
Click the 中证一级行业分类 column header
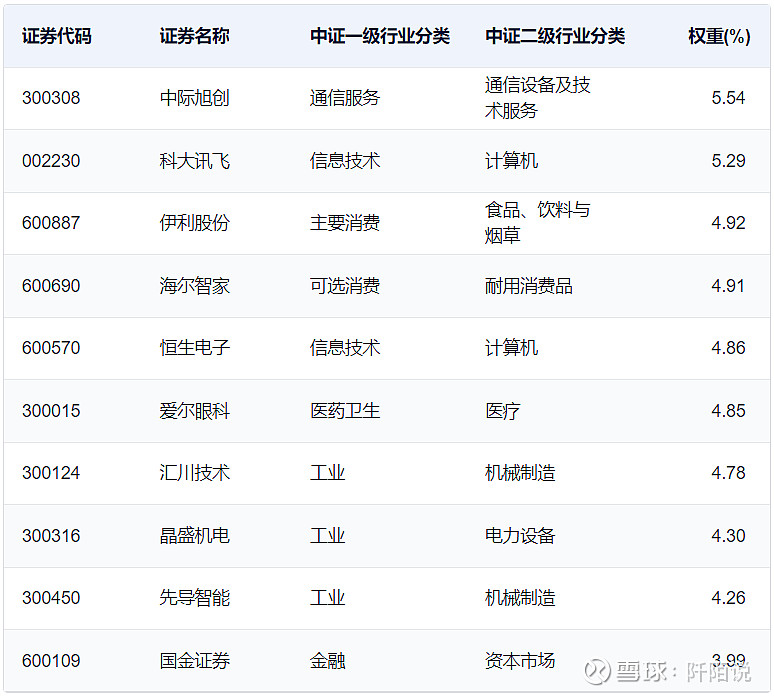[x=380, y=36]
